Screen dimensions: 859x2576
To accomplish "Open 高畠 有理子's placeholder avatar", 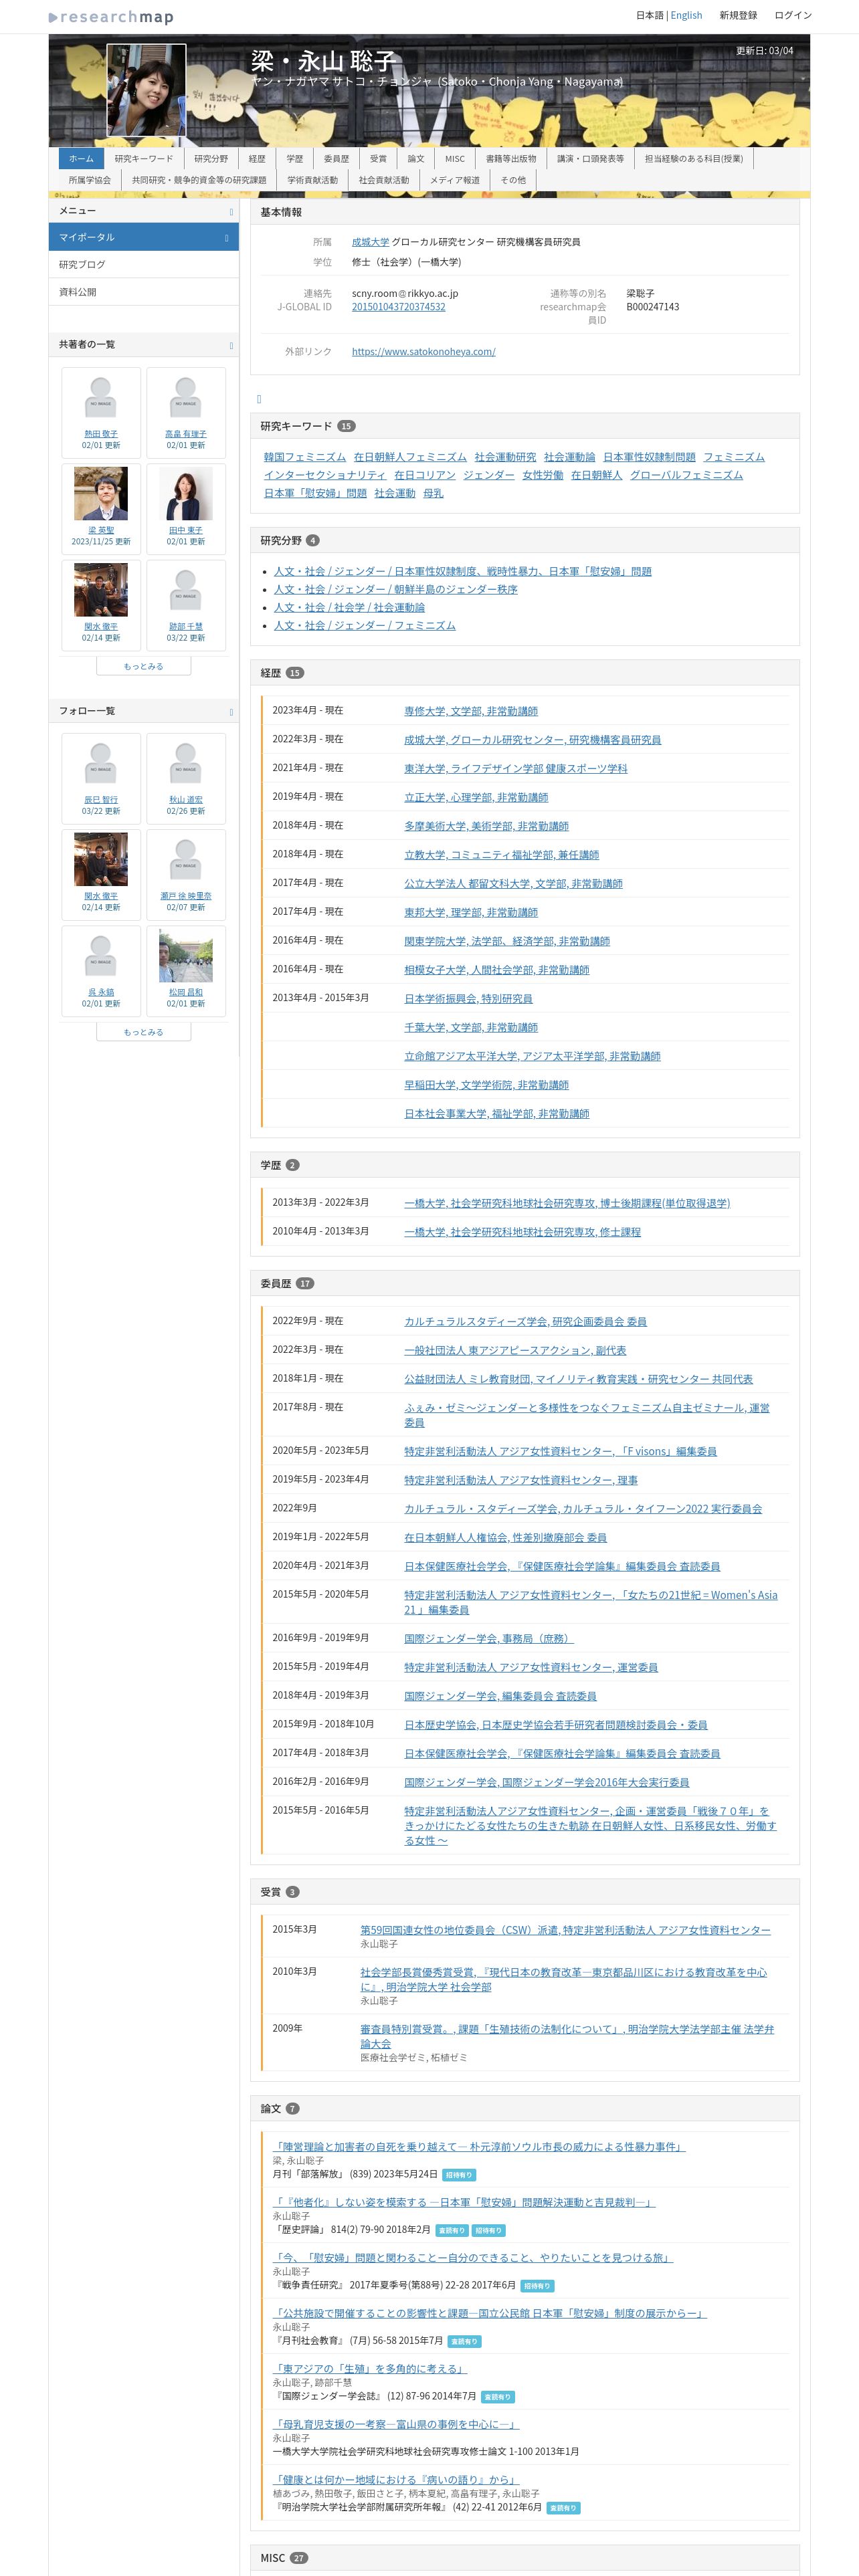I will tap(186, 398).
